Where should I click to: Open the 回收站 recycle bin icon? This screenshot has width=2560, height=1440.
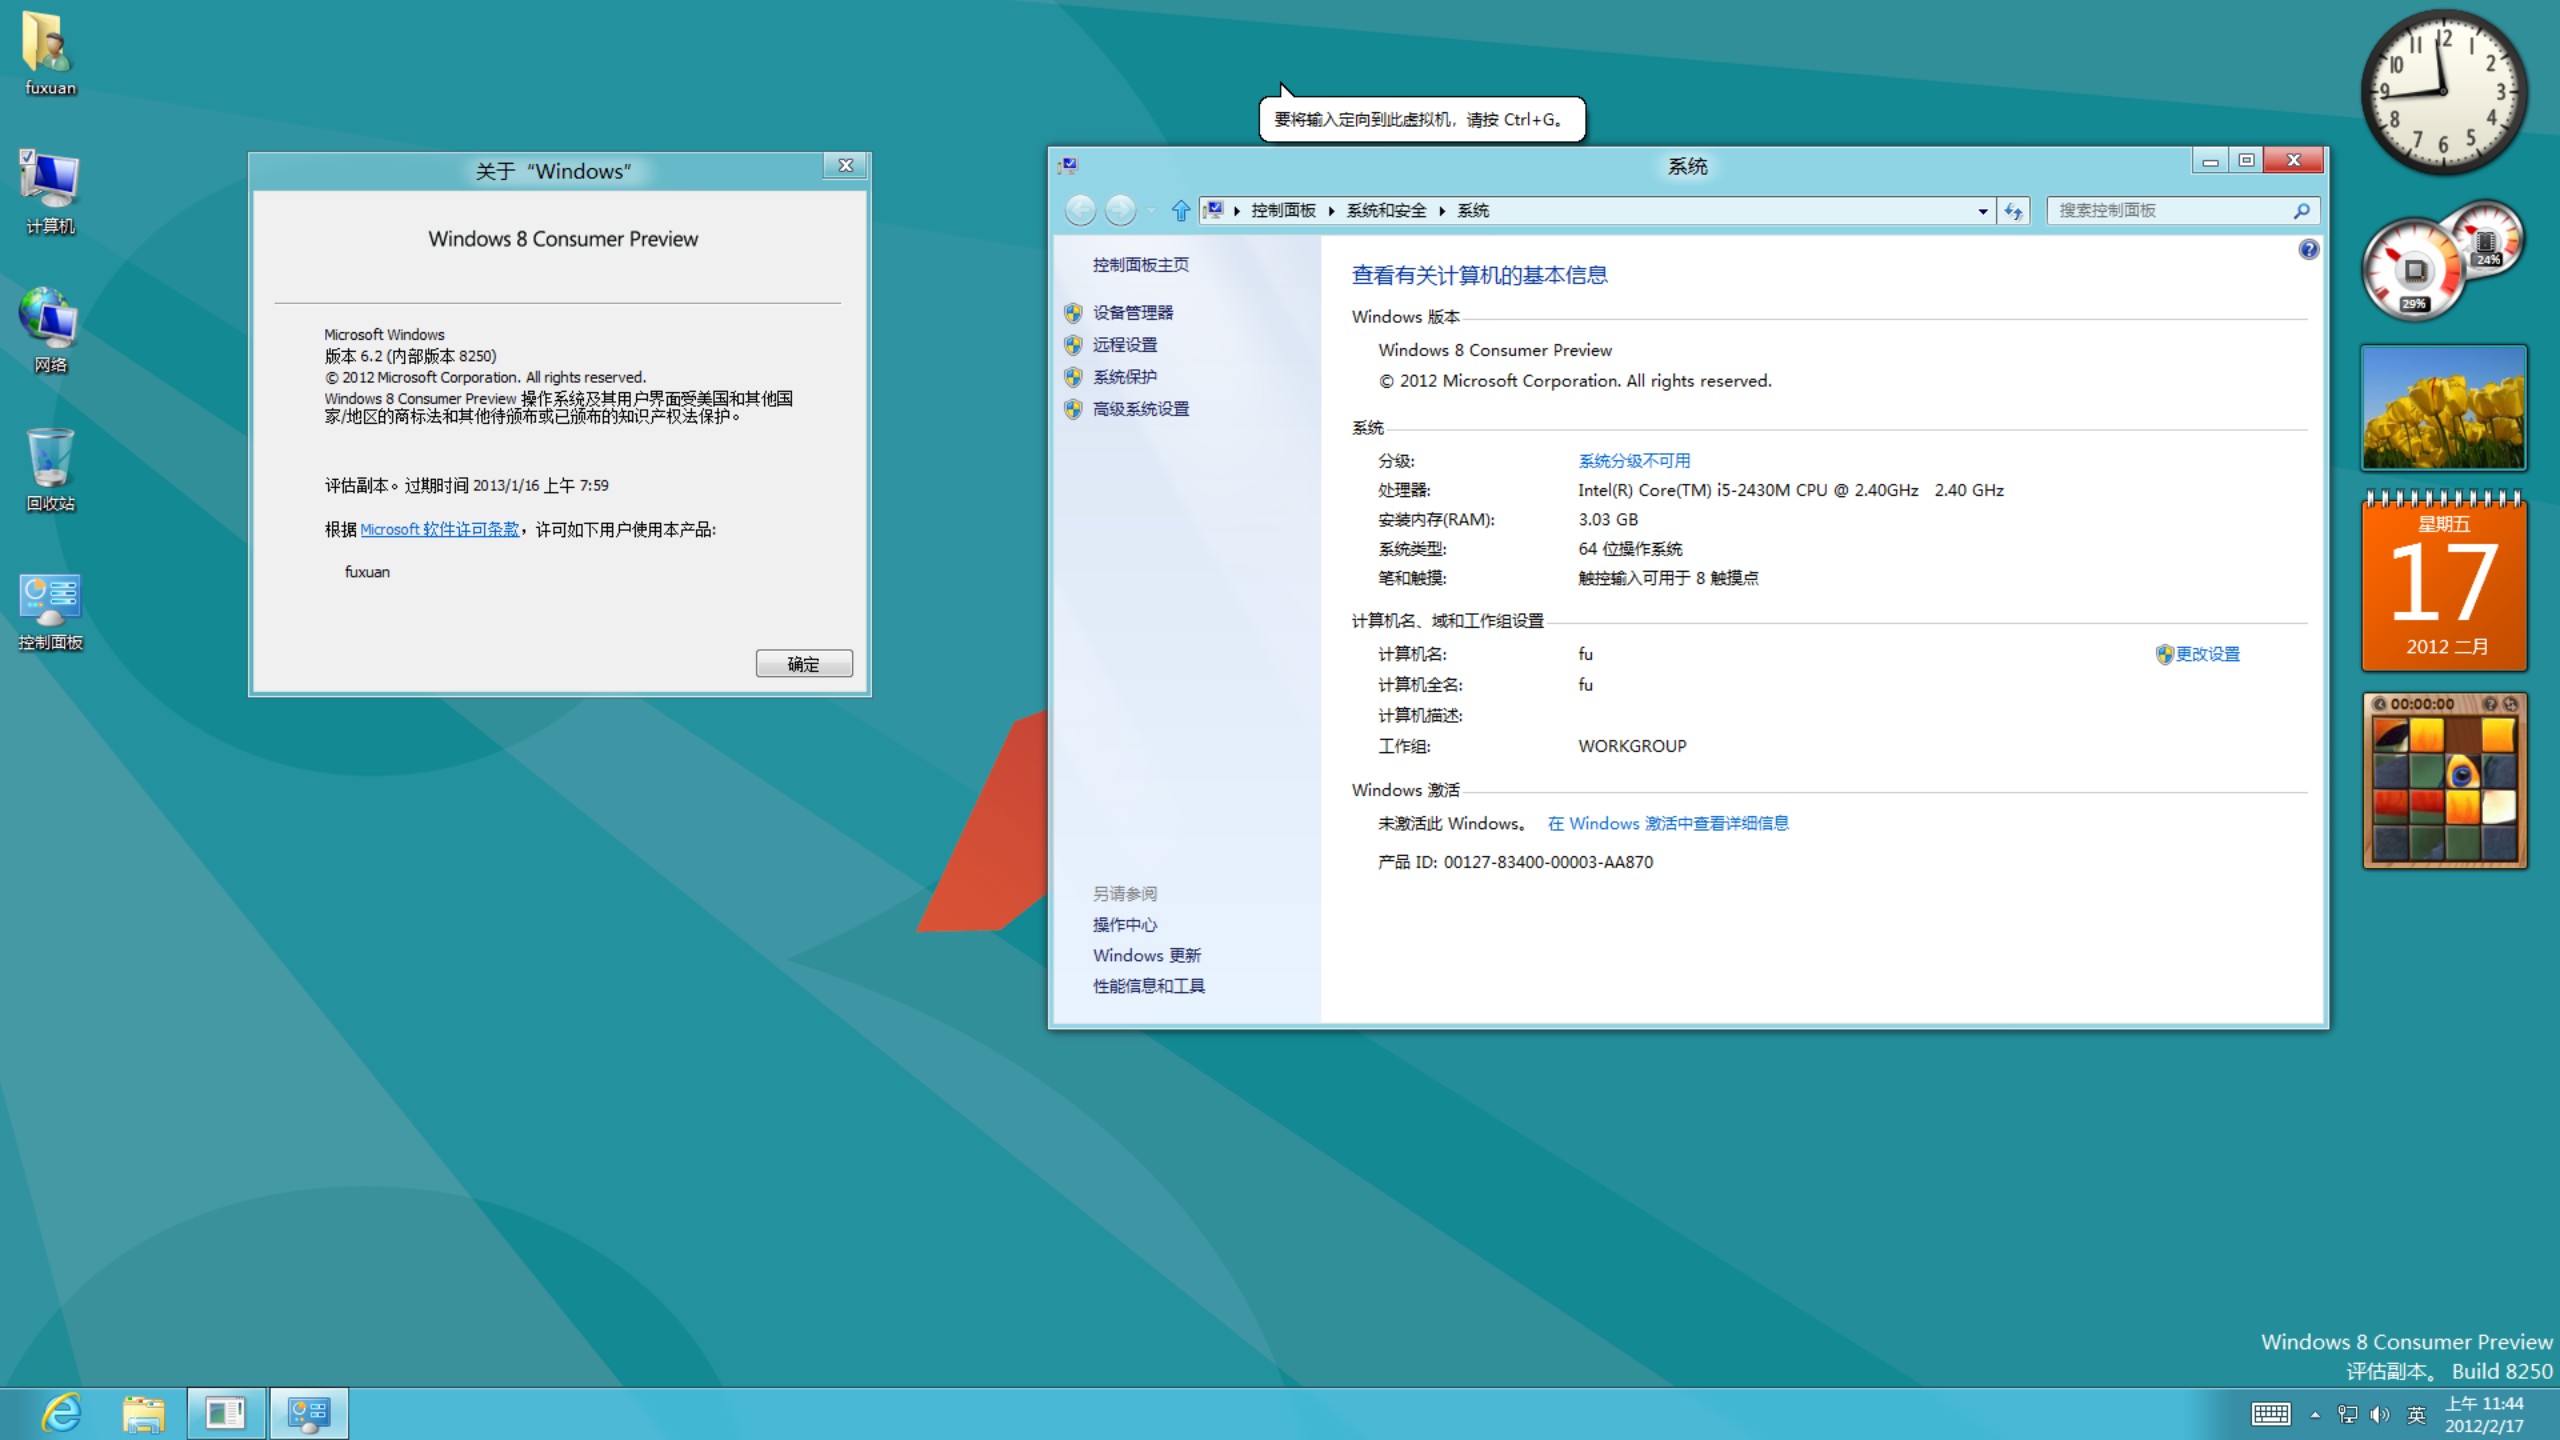[x=49, y=469]
